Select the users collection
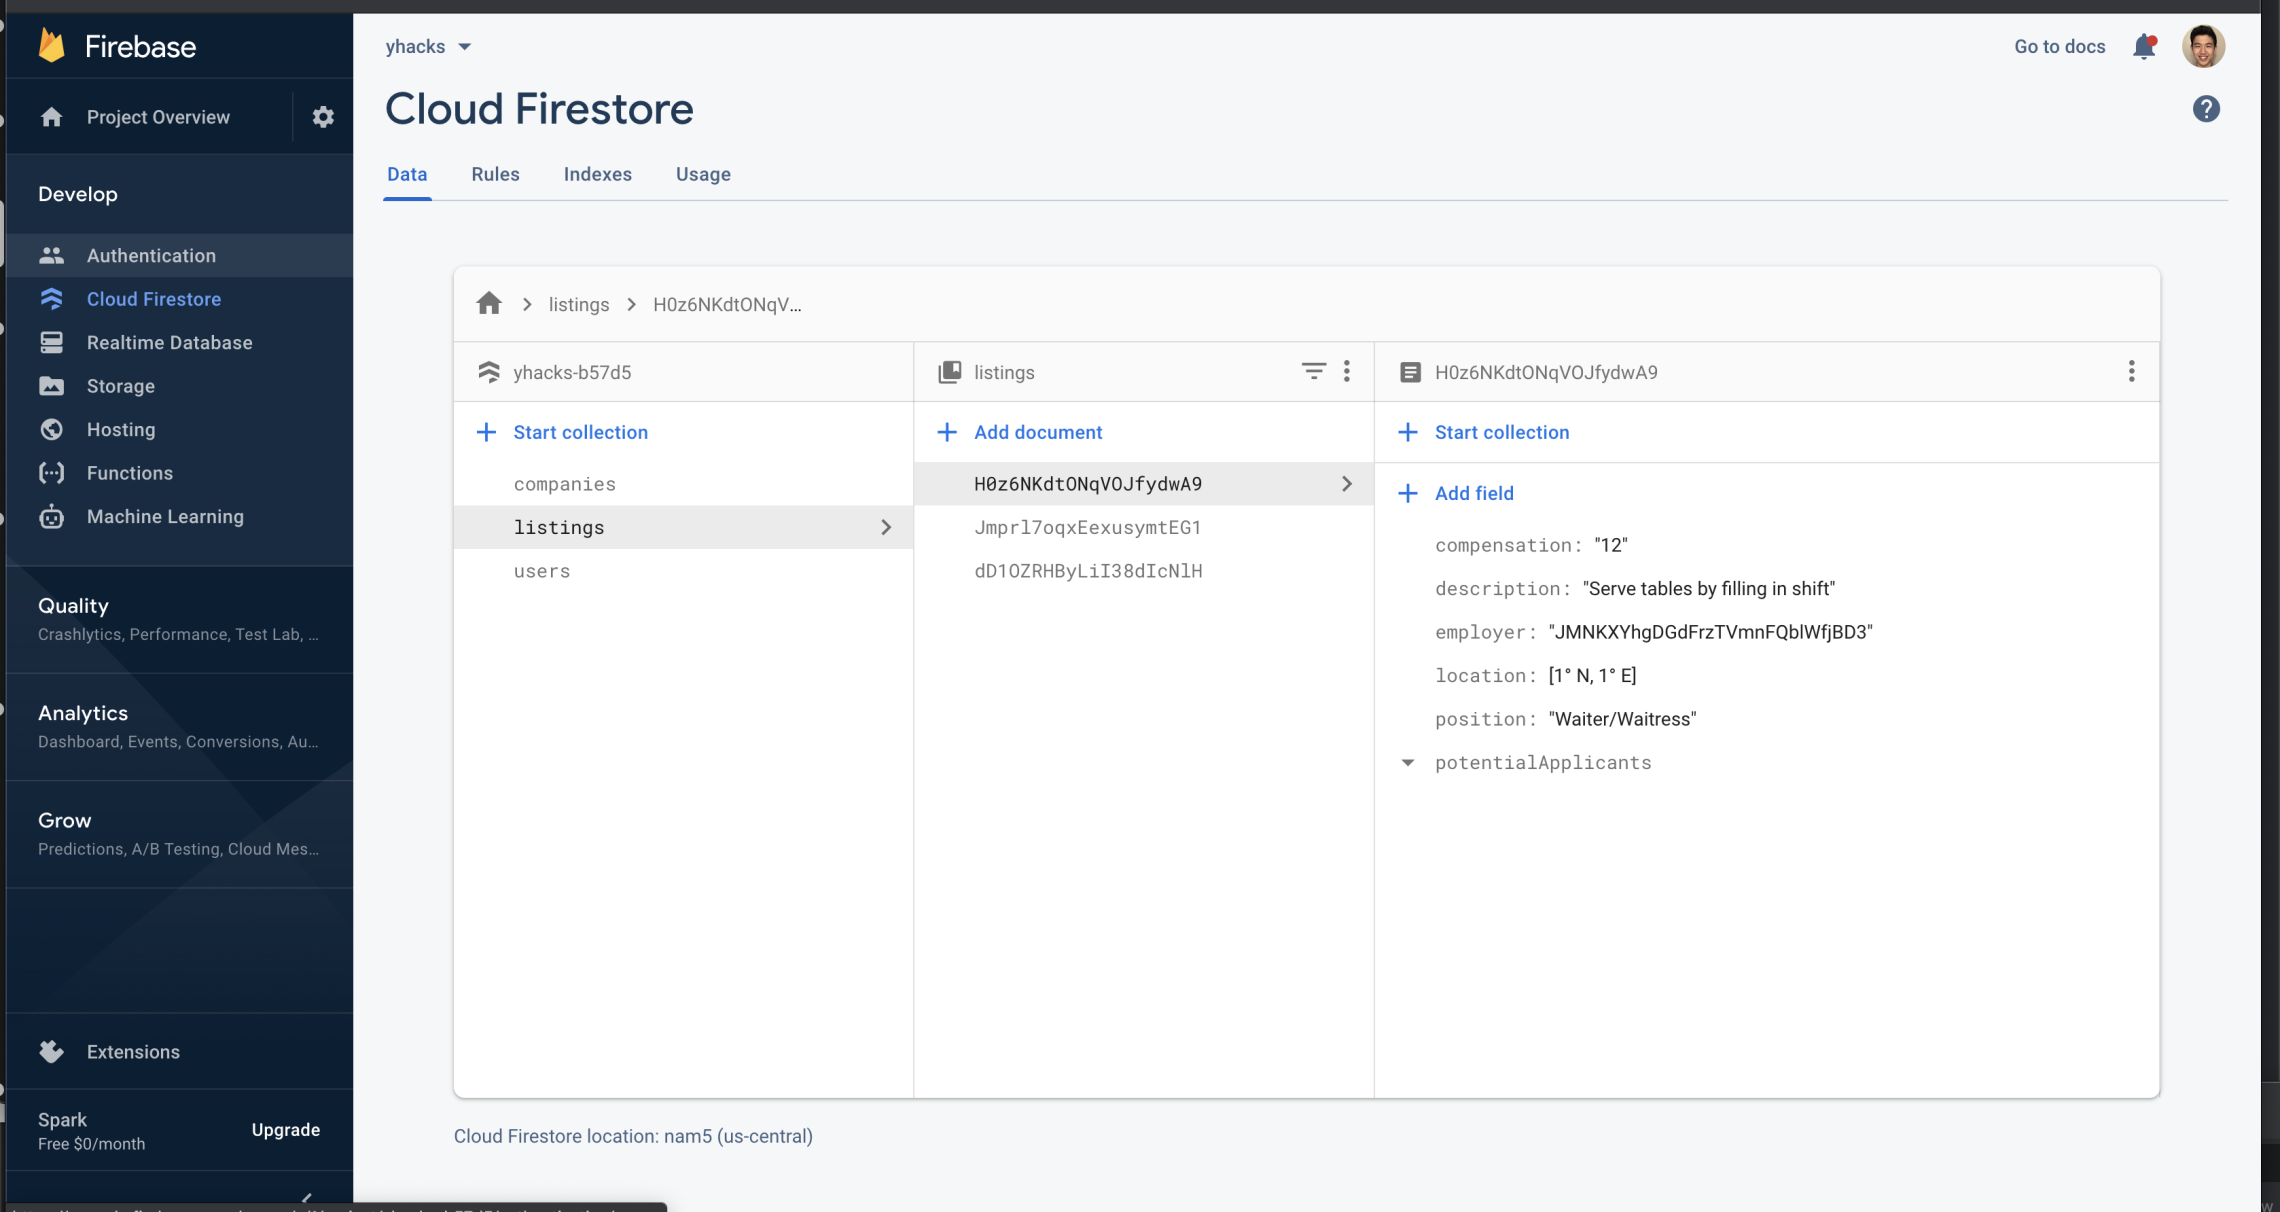 [542, 571]
